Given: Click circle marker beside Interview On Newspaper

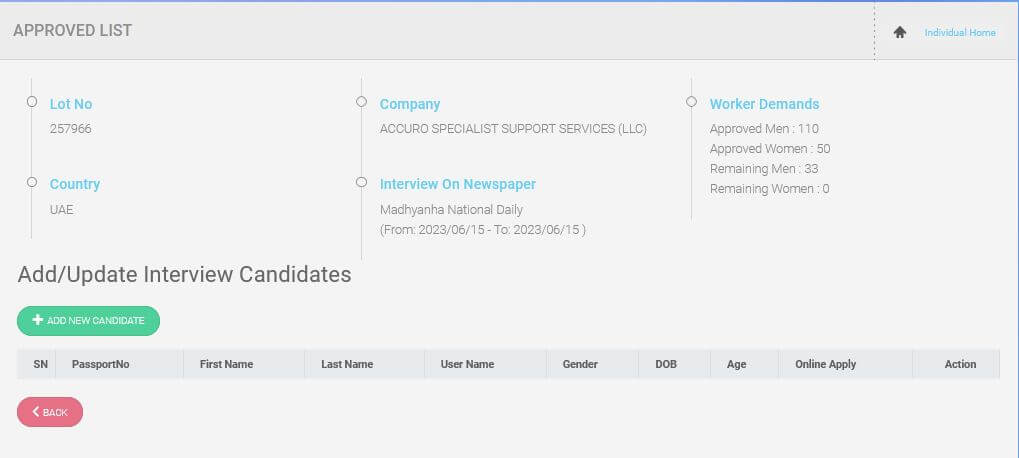Looking at the screenshot, I should coord(361,182).
